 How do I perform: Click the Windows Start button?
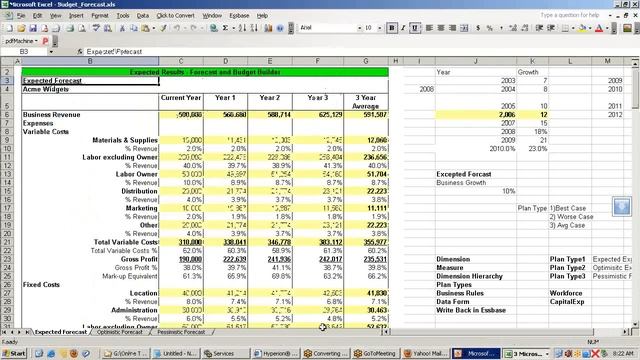(14, 353)
